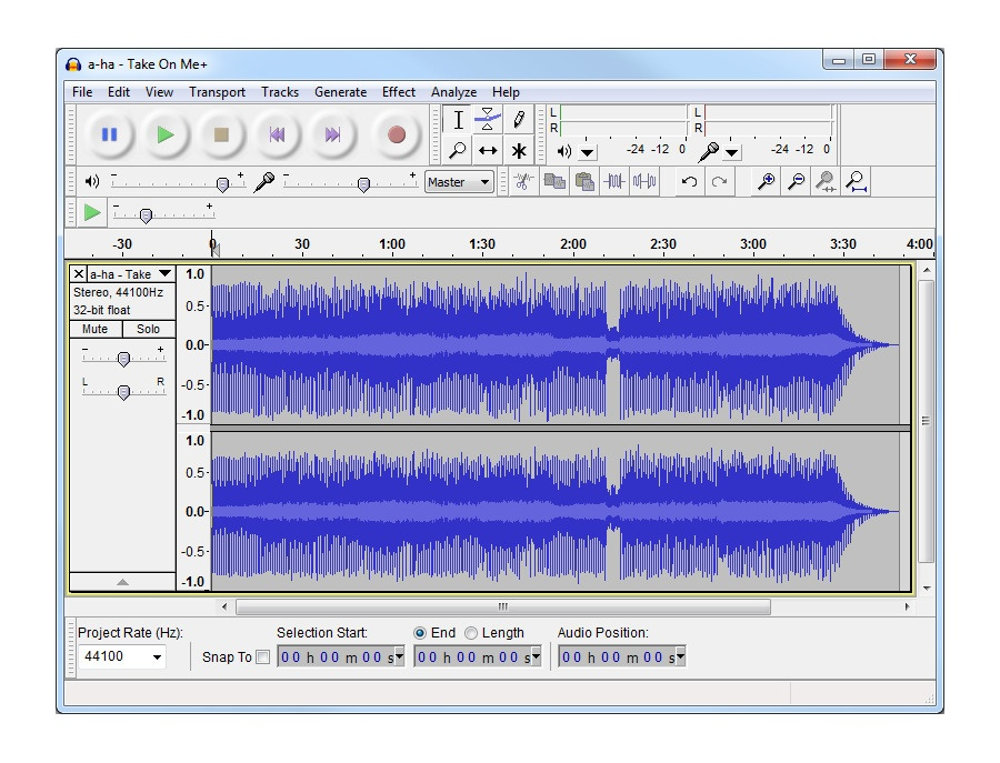Image resolution: width=1000 pixels, height=763 pixels.
Task: Click the Fit Project zoom icon
Action: tap(856, 181)
